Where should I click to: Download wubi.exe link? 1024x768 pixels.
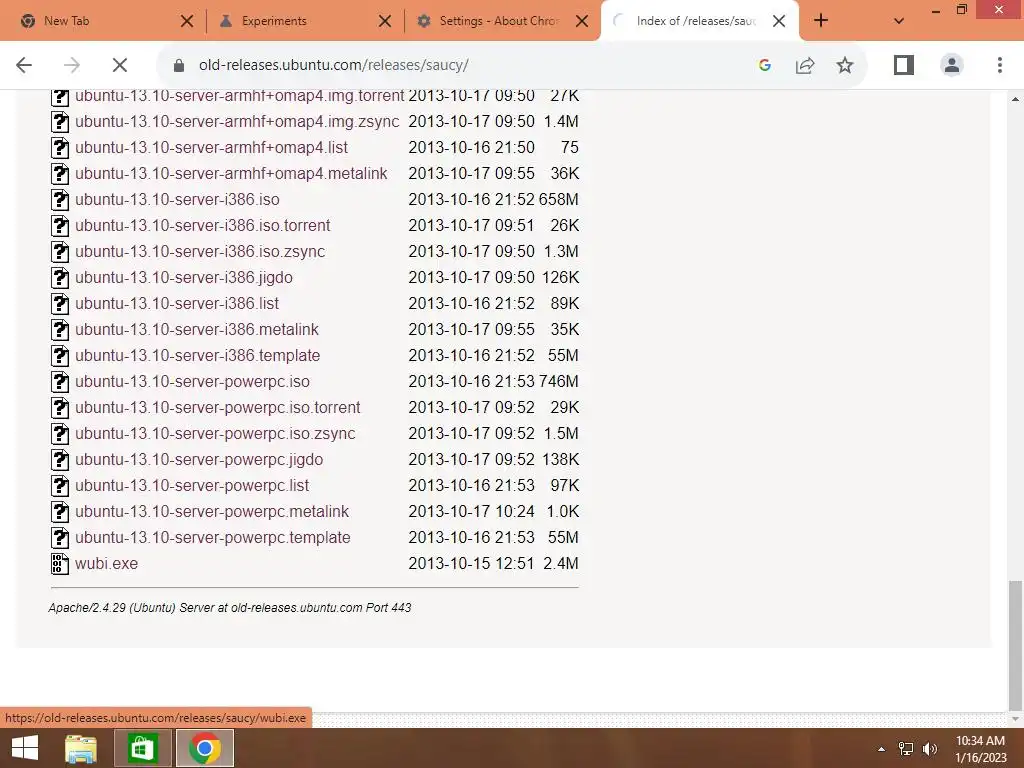click(x=106, y=564)
